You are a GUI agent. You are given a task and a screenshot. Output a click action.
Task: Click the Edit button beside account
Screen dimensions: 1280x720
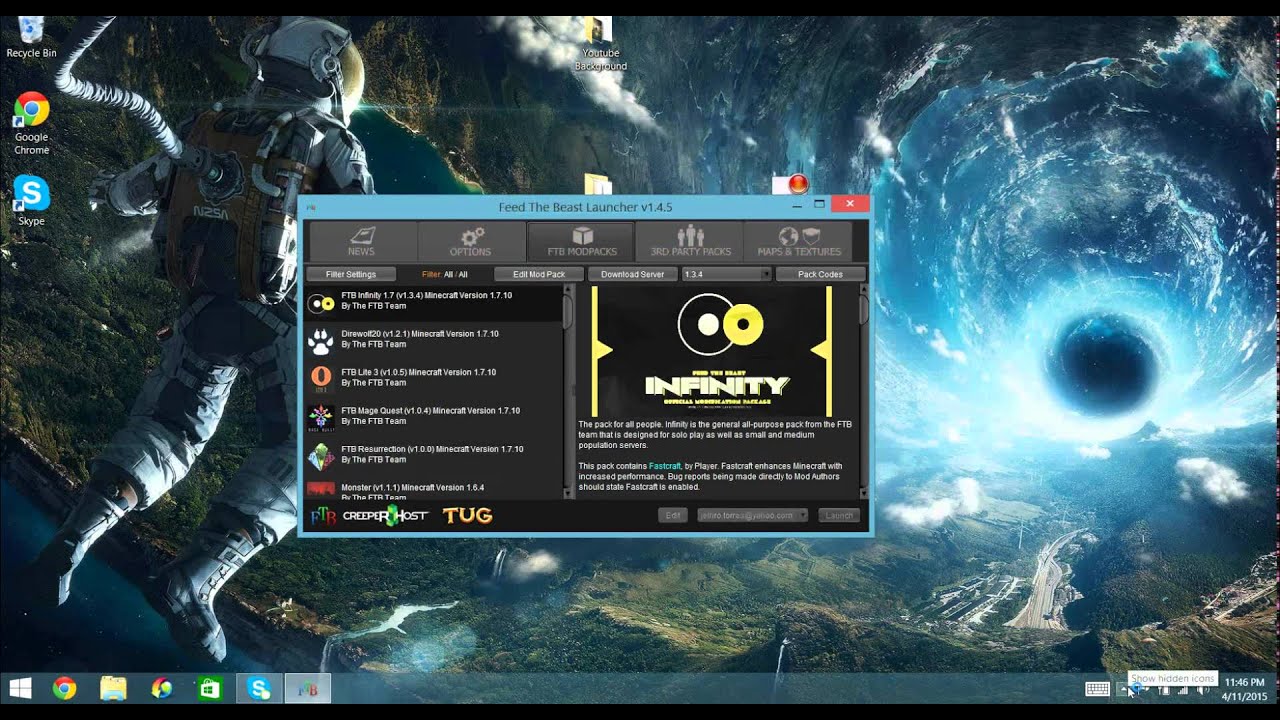[x=673, y=515]
